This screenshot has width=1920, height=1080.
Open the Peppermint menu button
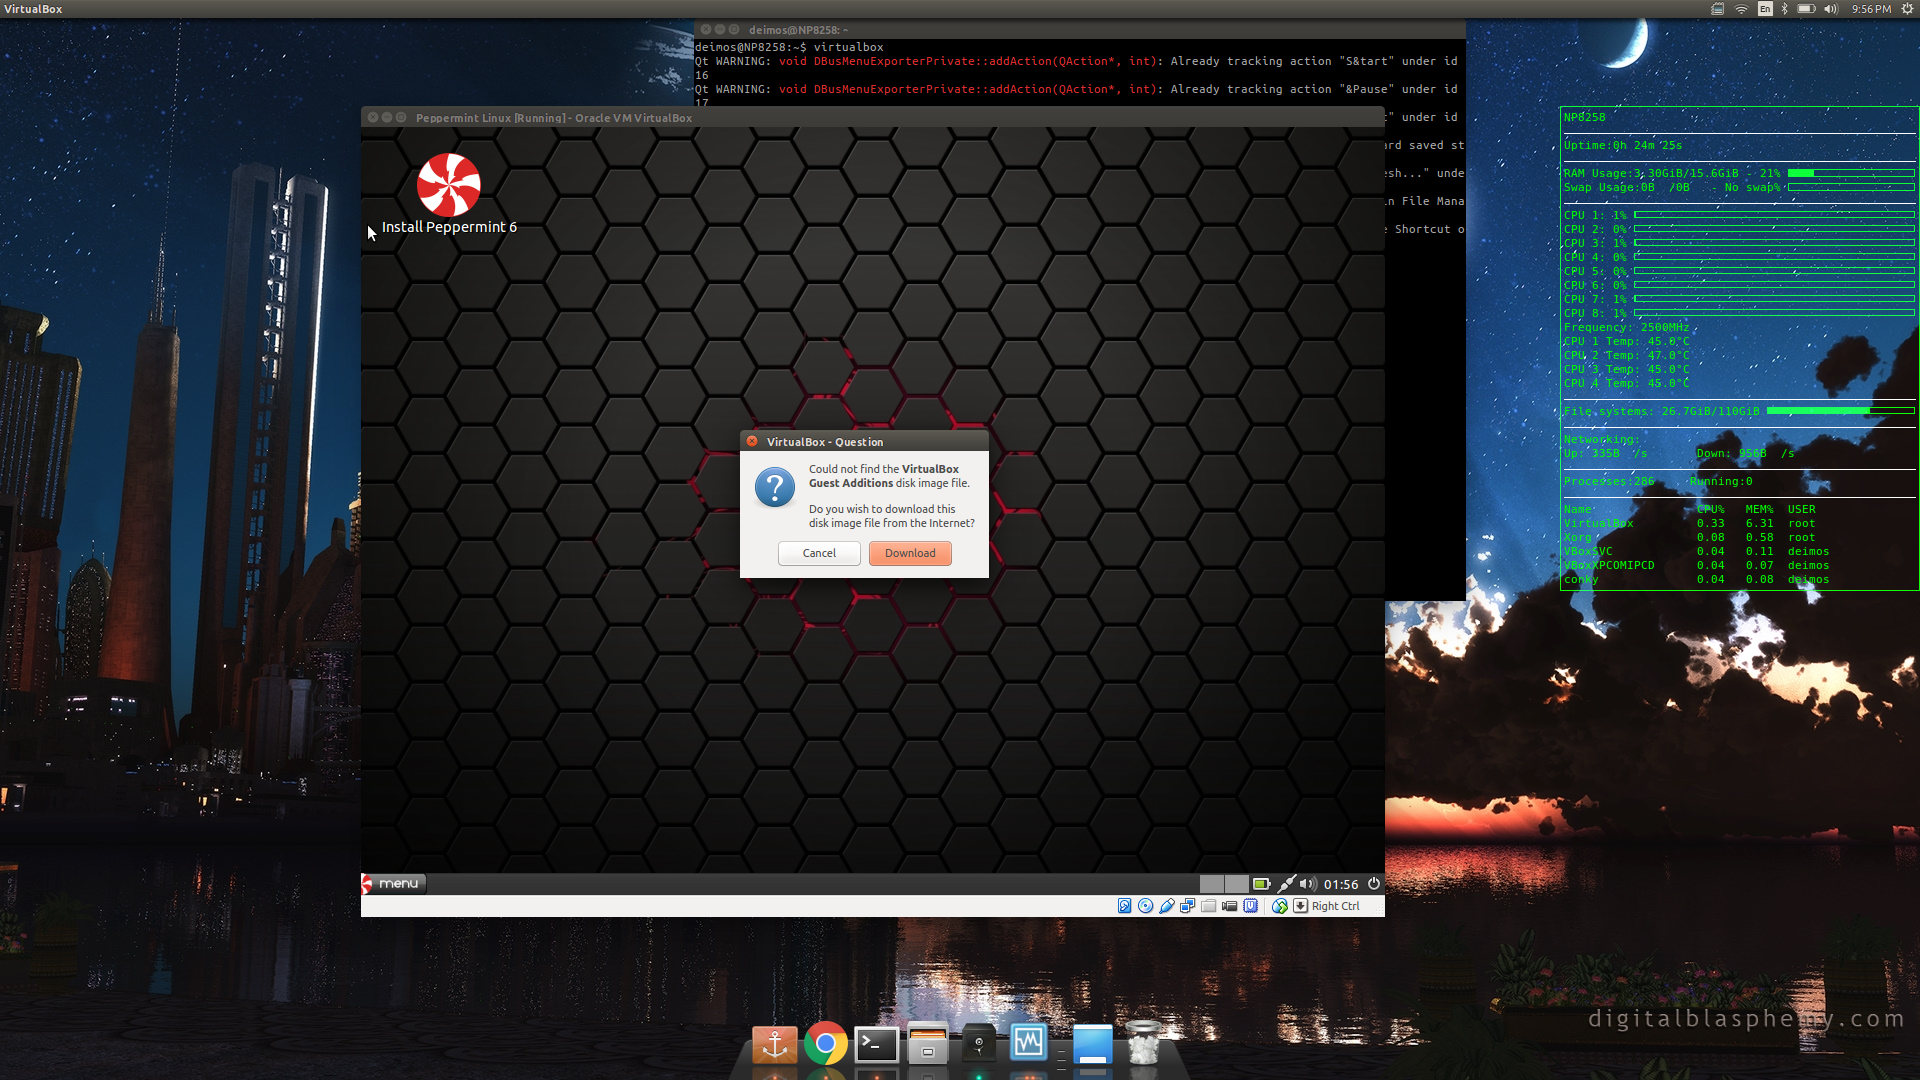394,883
